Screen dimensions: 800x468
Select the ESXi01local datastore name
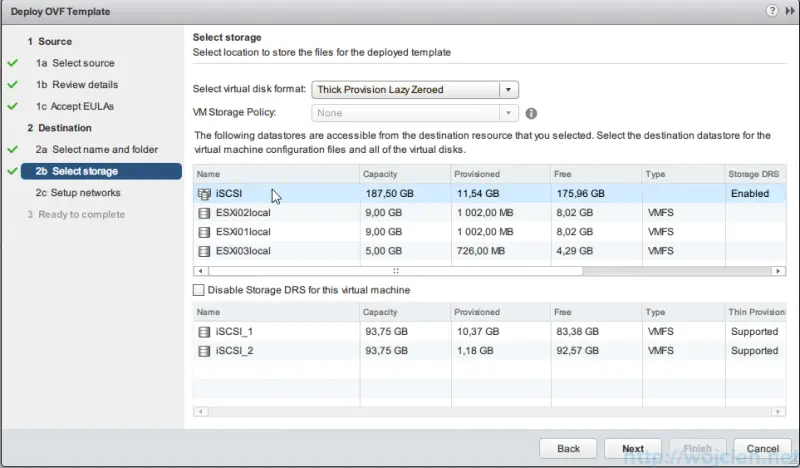pos(243,232)
